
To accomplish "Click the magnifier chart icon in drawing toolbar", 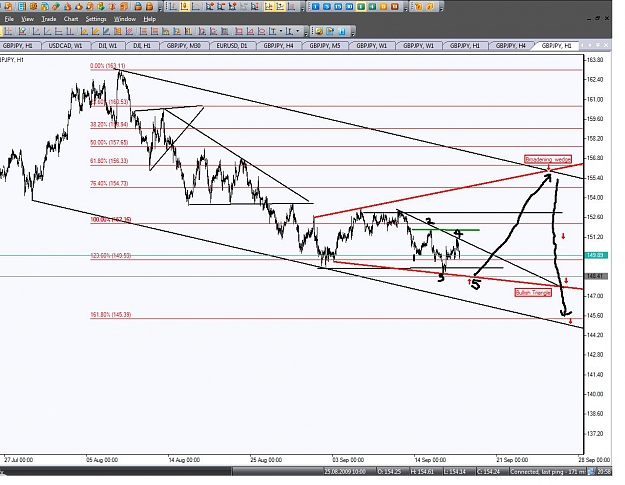I will [x=22, y=31].
